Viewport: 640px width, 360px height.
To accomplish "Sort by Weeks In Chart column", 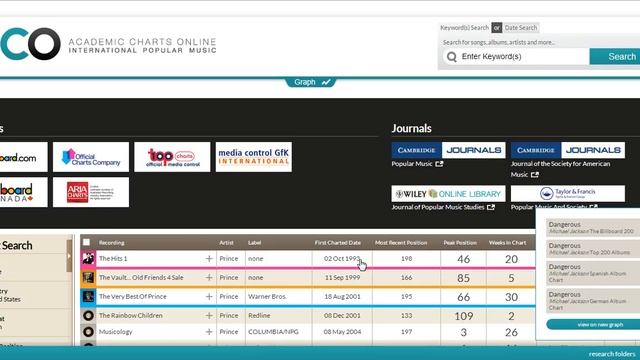I will pos(507,243).
